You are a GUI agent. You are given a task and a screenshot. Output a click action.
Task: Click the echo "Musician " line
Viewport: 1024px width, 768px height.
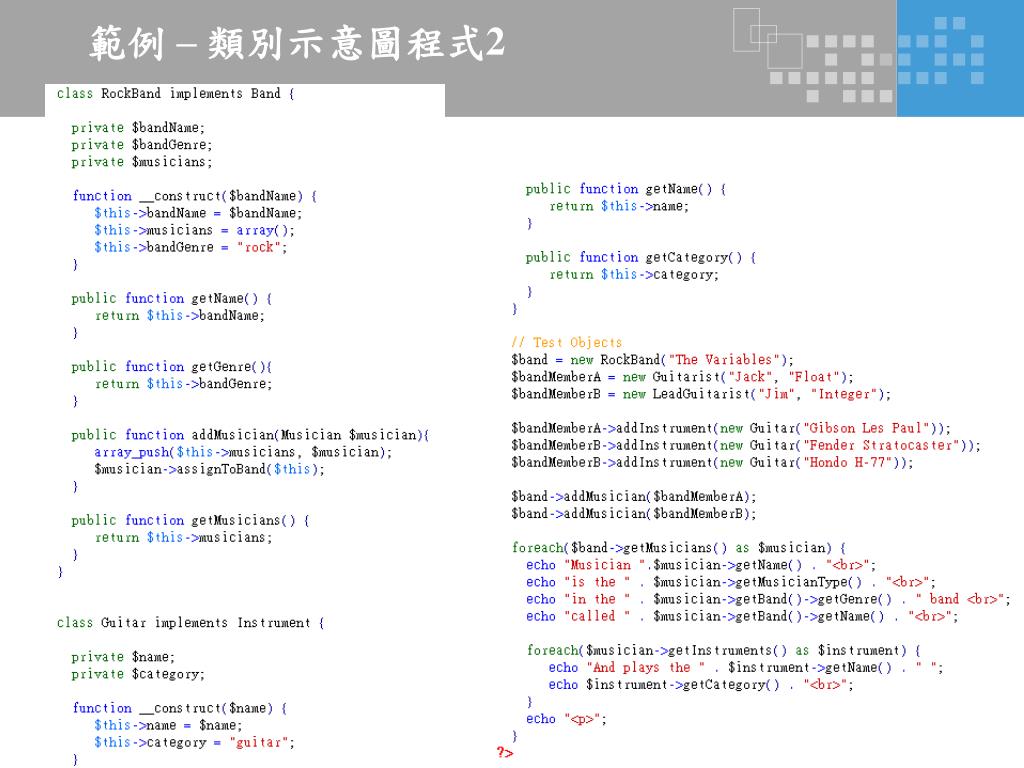(x=701, y=565)
